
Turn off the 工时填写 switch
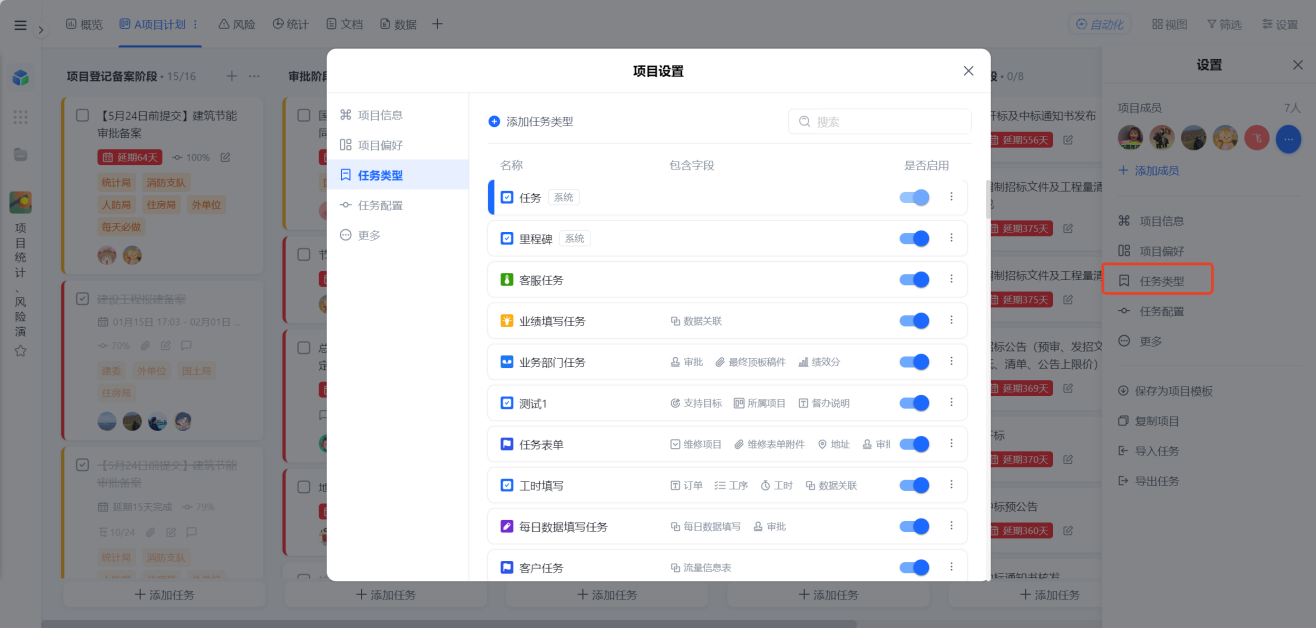point(914,485)
